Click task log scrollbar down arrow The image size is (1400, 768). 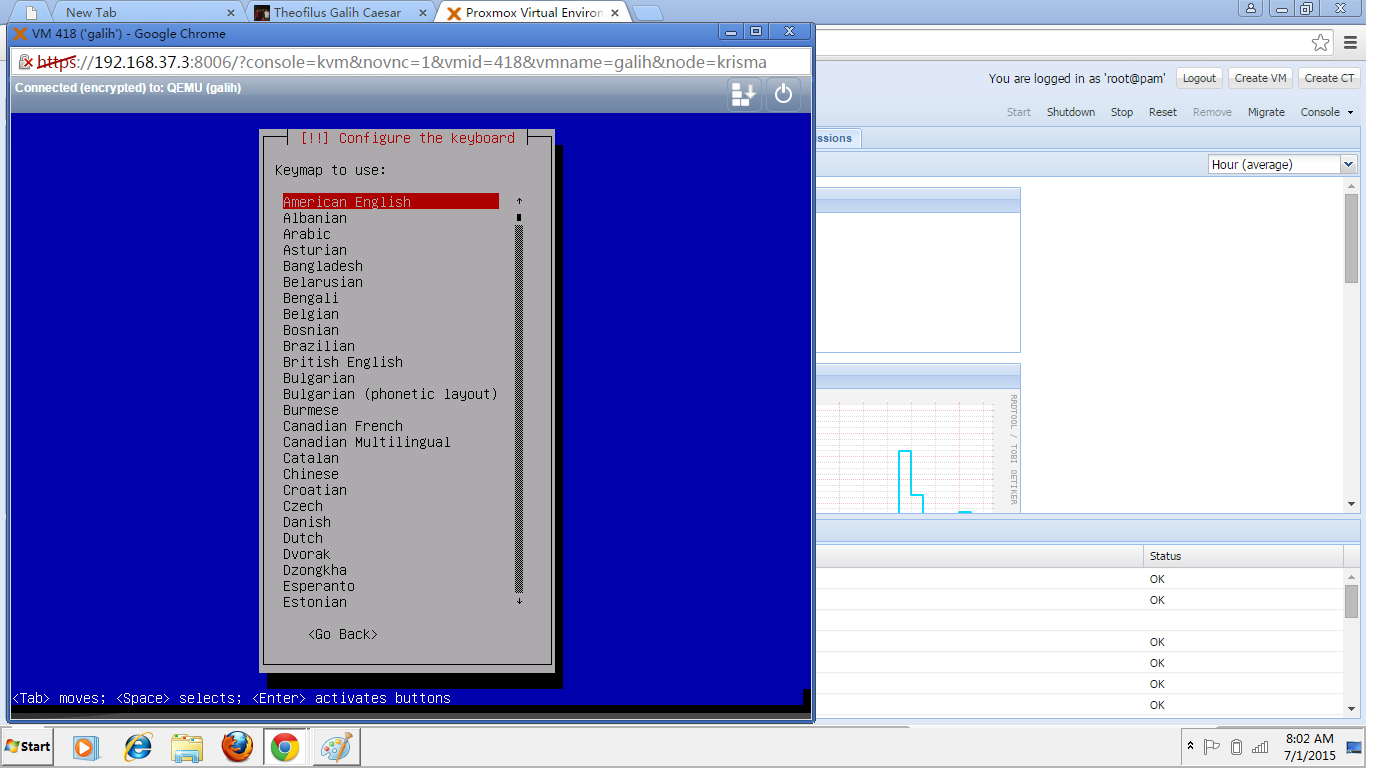pyautogui.click(x=1351, y=709)
